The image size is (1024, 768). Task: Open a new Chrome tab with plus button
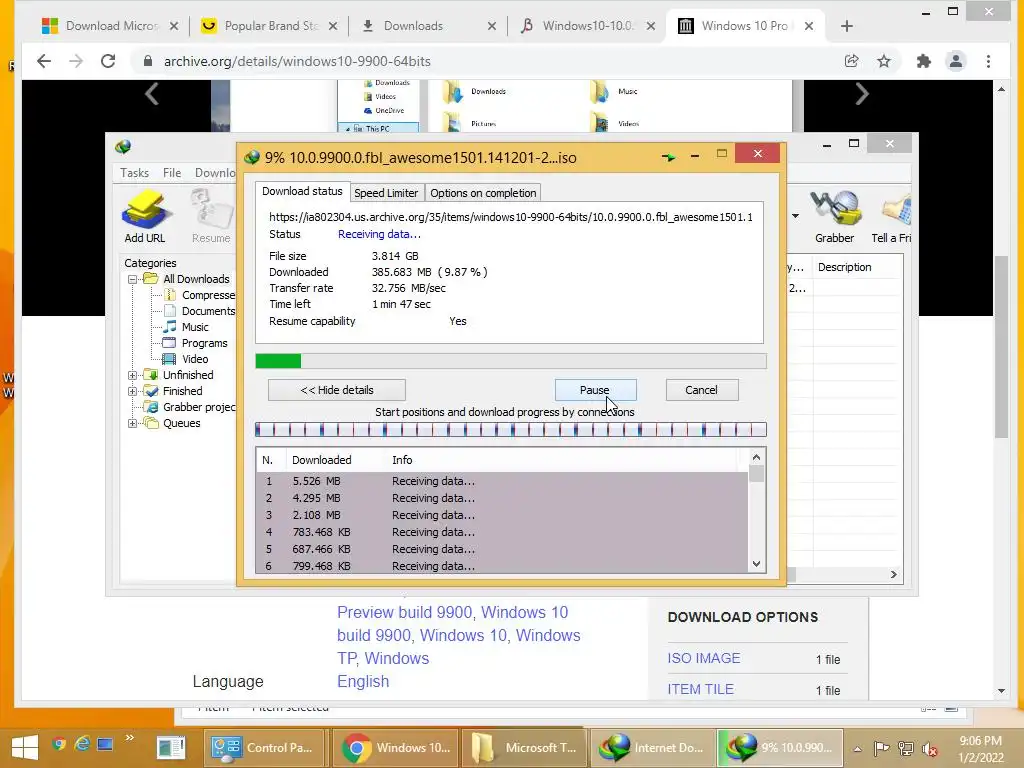[847, 26]
